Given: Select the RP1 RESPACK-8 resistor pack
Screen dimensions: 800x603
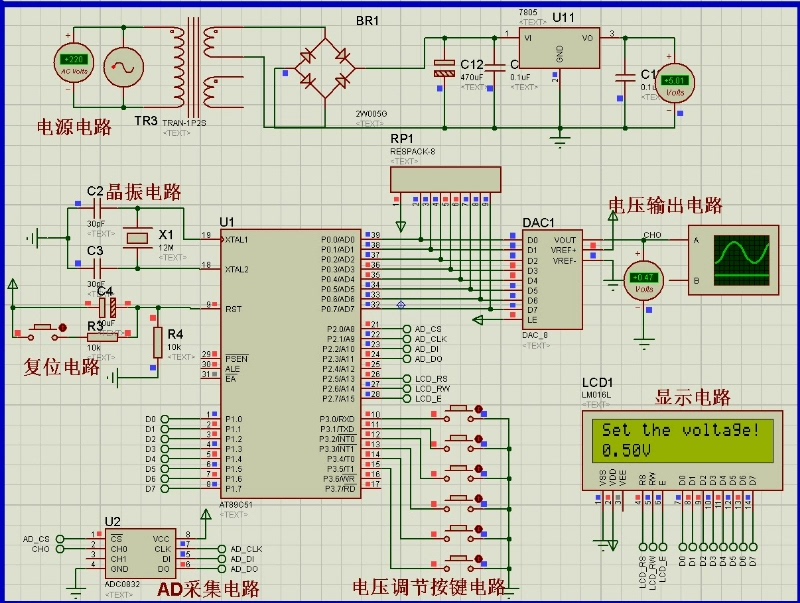Looking at the screenshot, I should coord(445,180).
